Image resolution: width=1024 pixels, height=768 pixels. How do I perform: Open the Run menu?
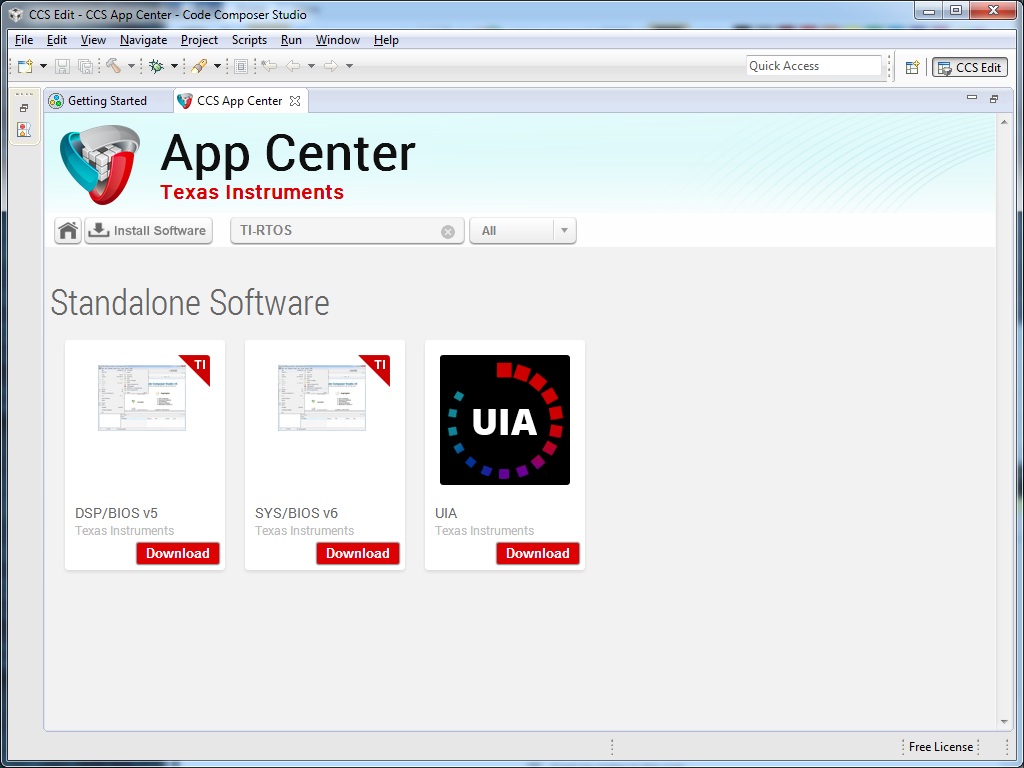(x=291, y=40)
